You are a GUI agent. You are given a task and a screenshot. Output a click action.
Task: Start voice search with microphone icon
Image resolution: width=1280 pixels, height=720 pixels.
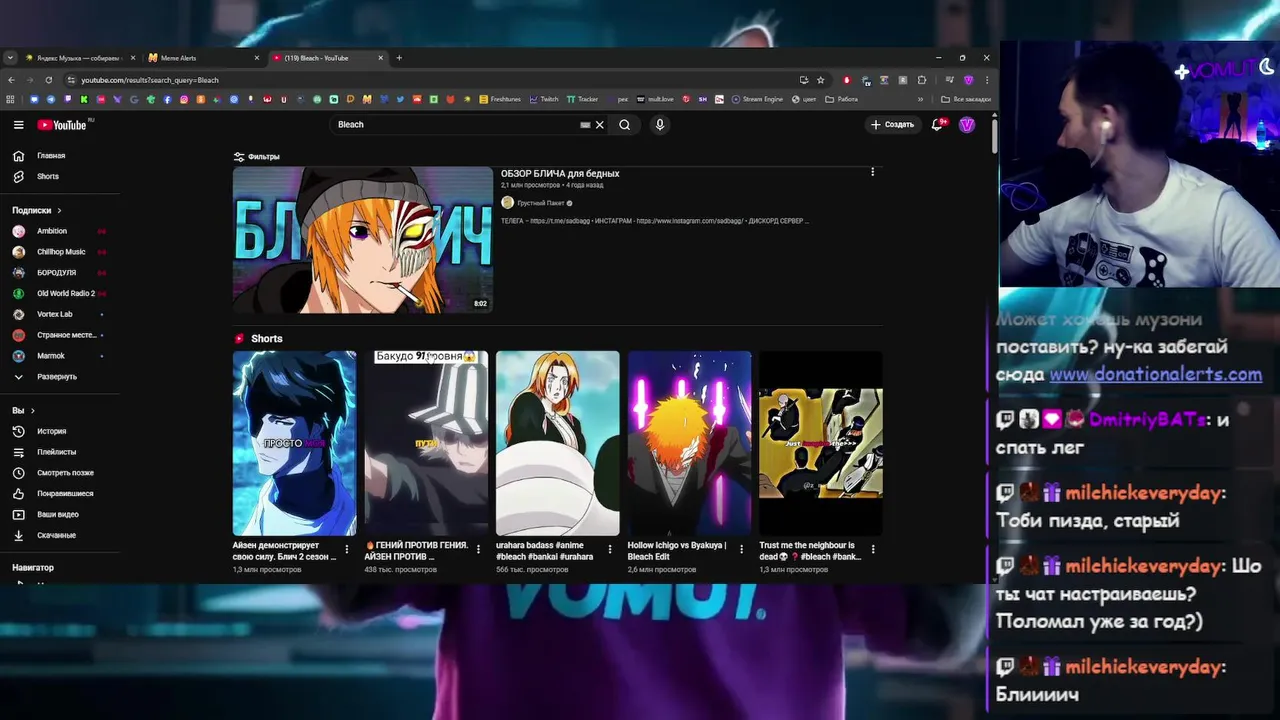click(x=659, y=125)
